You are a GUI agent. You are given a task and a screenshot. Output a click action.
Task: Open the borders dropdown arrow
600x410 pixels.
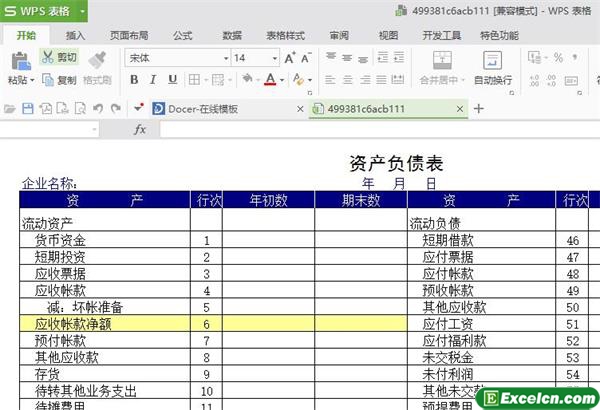(205, 80)
